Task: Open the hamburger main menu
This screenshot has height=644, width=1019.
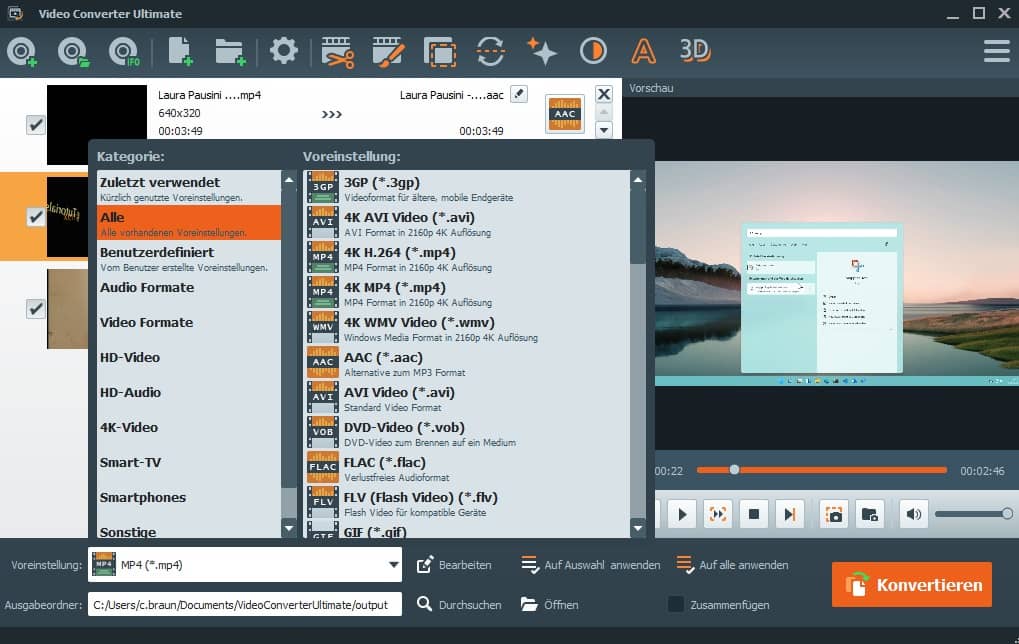Action: coord(996,51)
